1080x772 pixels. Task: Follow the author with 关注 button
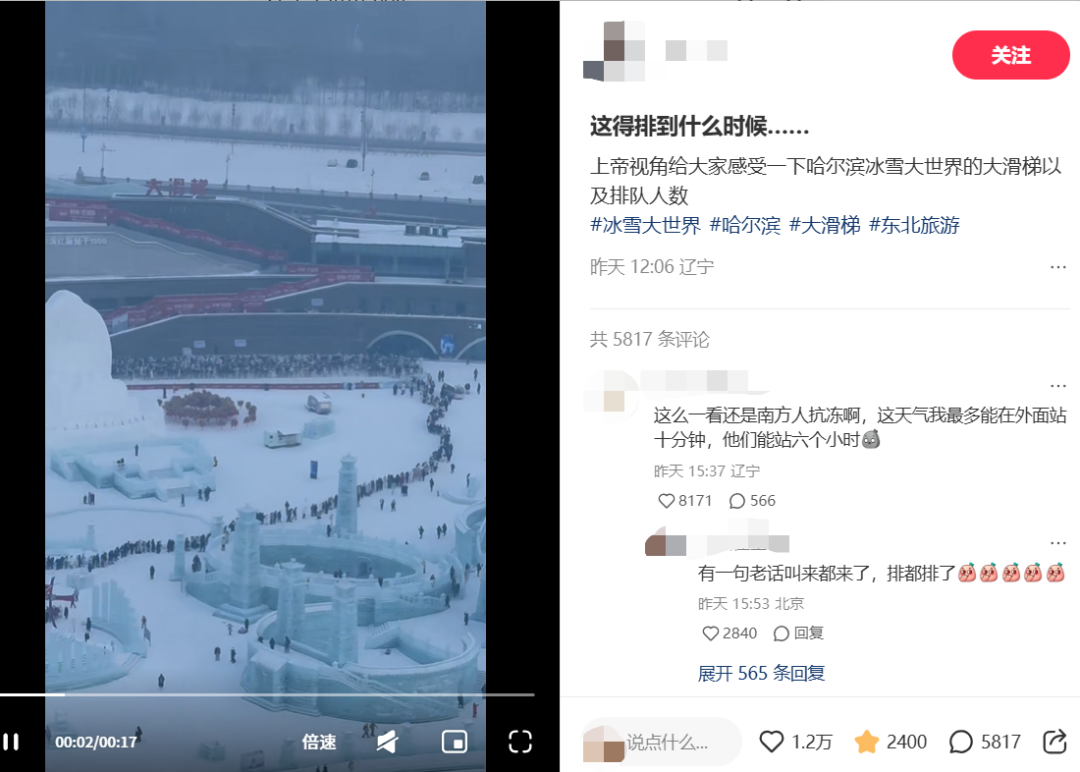pyautogui.click(x=1010, y=55)
